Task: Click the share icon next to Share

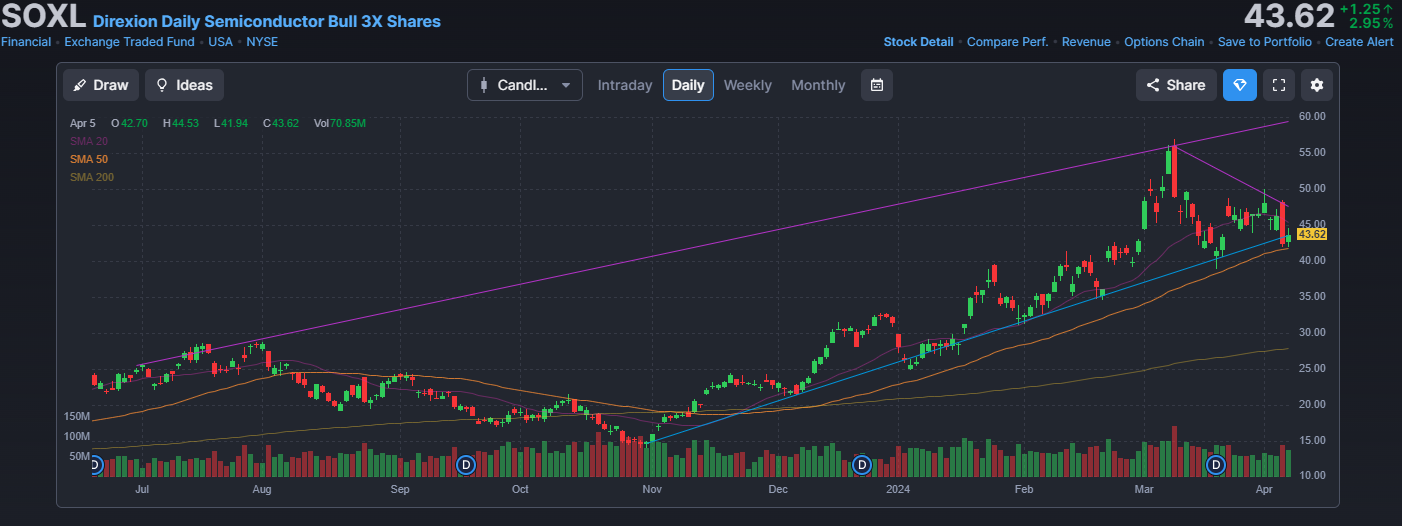Action: tap(1153, 85)
